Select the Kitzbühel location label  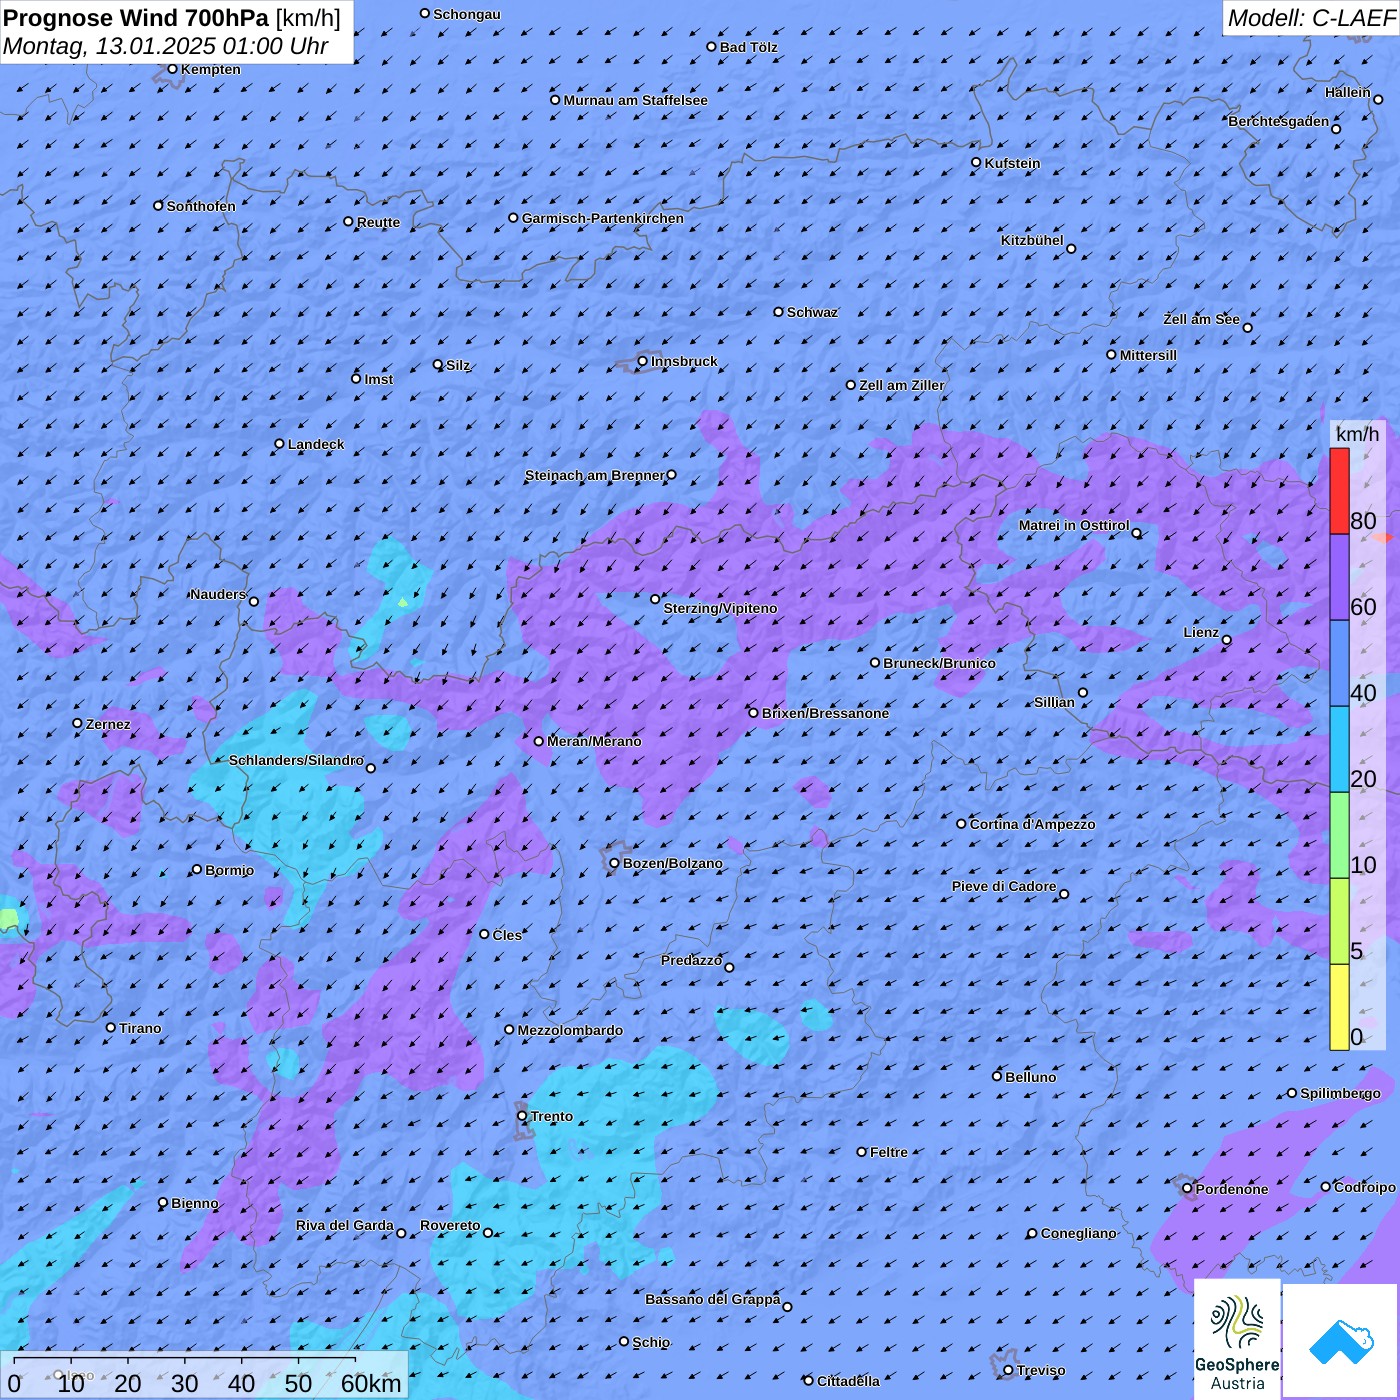[x=1032, y=240]
